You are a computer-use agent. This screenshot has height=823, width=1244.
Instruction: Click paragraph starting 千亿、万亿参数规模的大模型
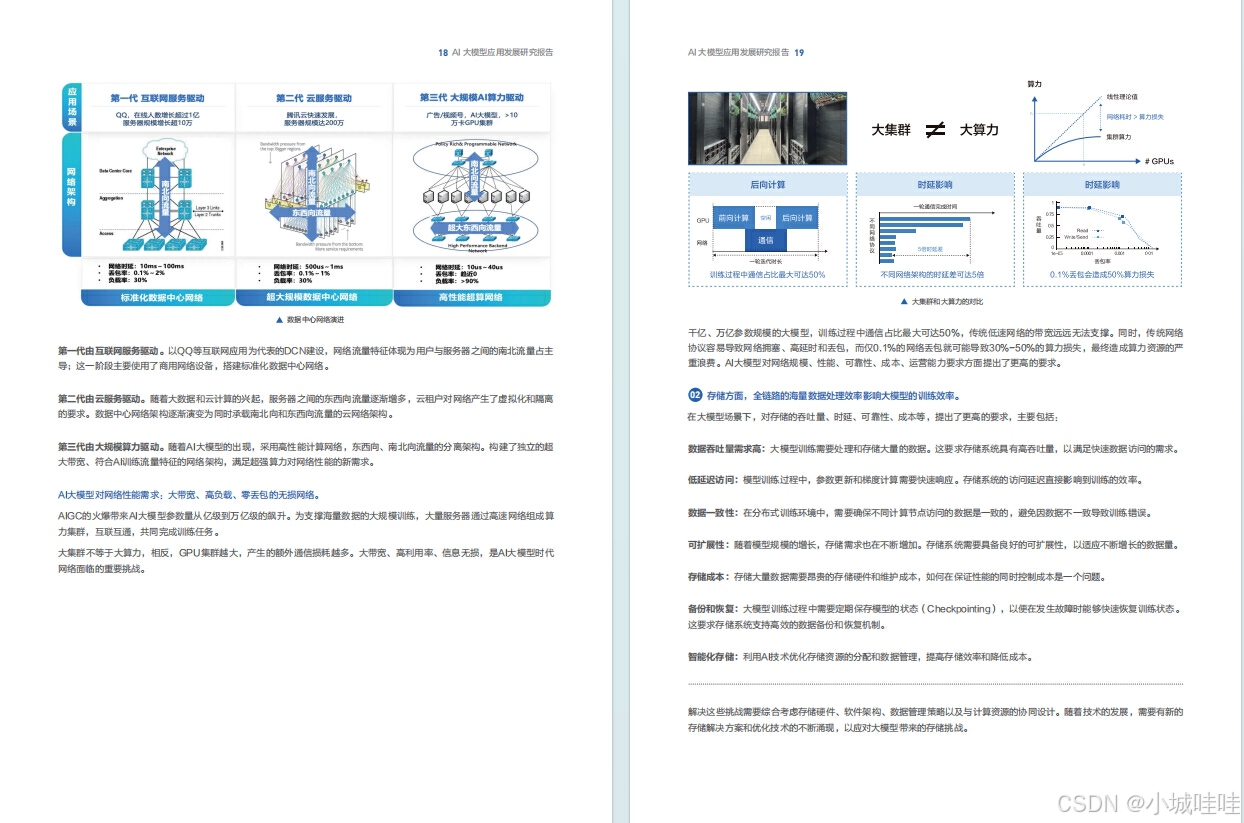point(935,347)
